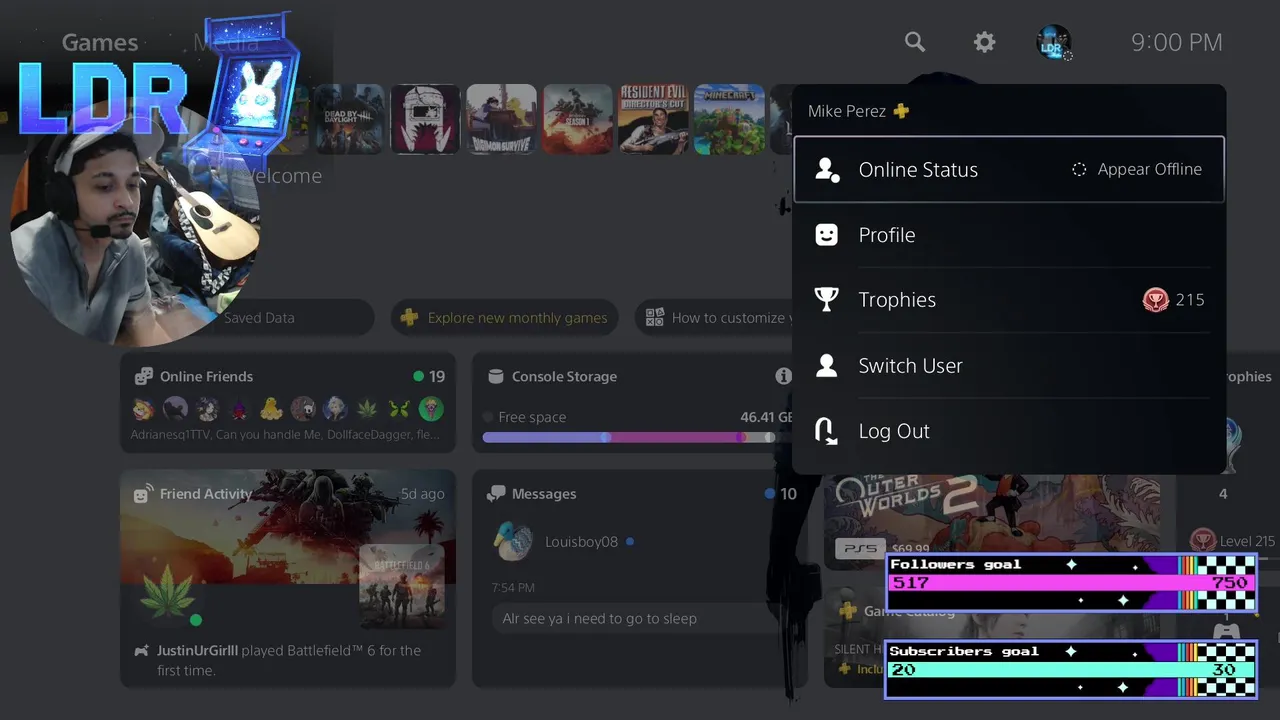Screen dimensions: 1280x720
Task: Change the Appear Offline status option
Action: pyautogui.click(x=1137, y=169)
